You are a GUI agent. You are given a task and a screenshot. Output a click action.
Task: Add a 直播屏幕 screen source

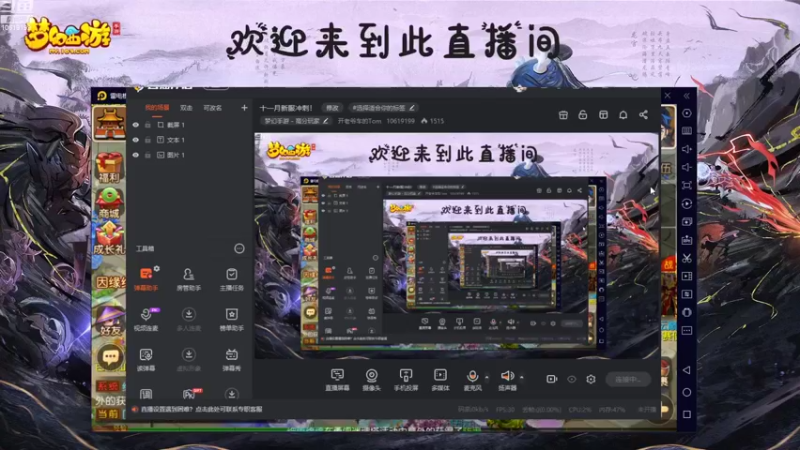coord(337,380)
